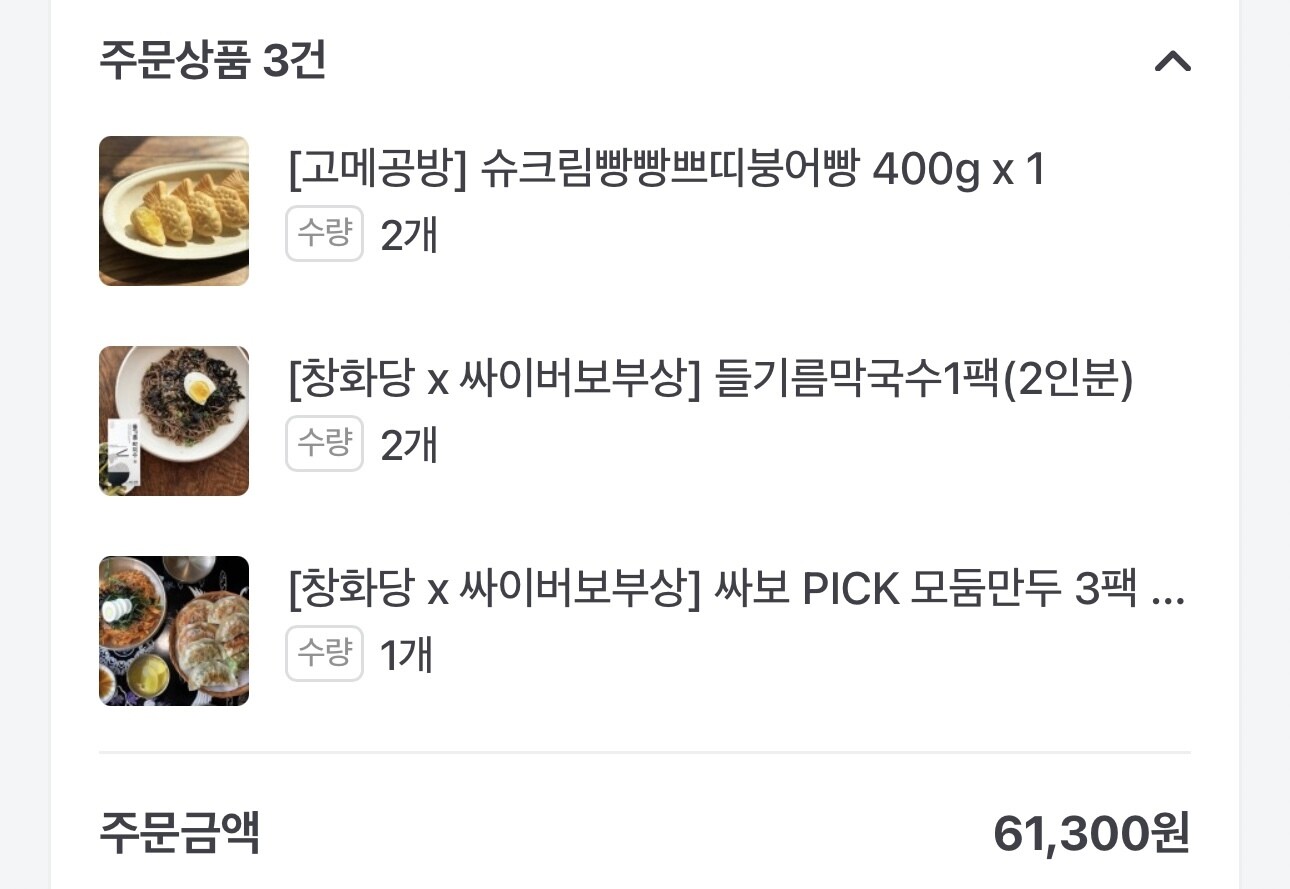This screenshot has width=1290, height=889.
Task: Click first [창화당 x 싸이버보부상] brand tag on 막국수
Action: pos(495,380)
